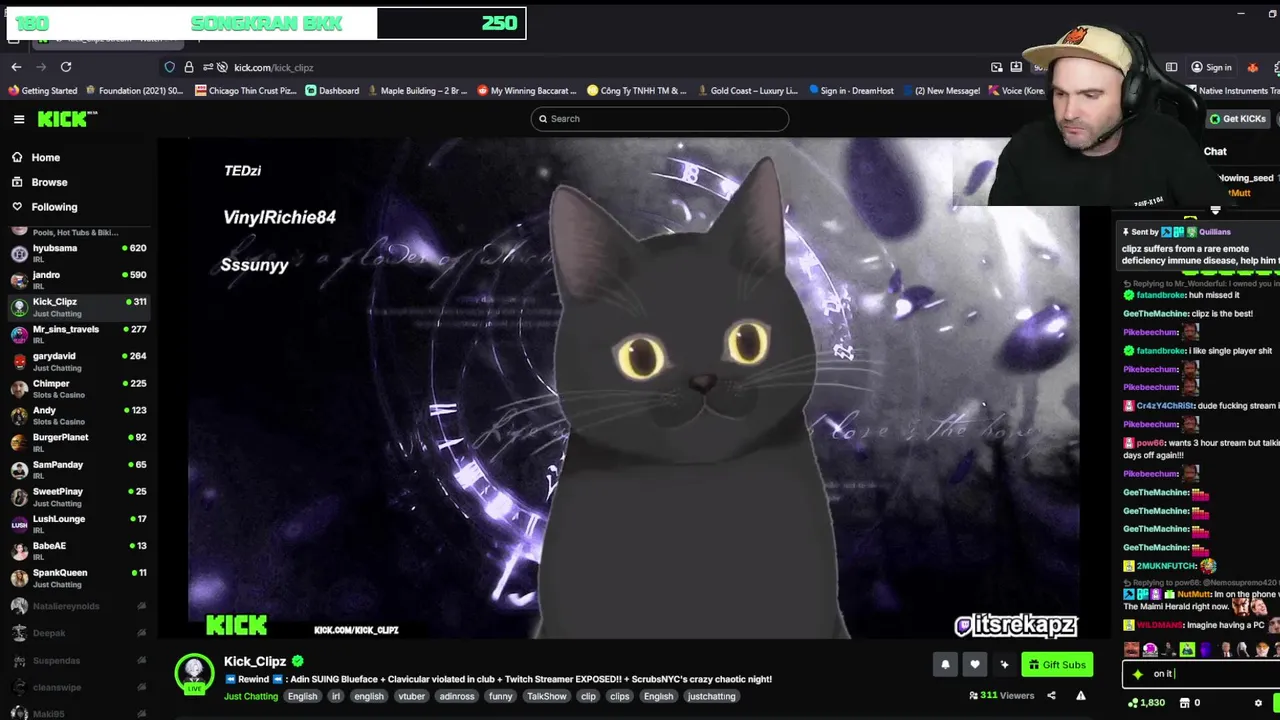Open the Gold Coast Luxury bookmark
This screenshot has height=720, width=1280.
(x=747, y=90)
